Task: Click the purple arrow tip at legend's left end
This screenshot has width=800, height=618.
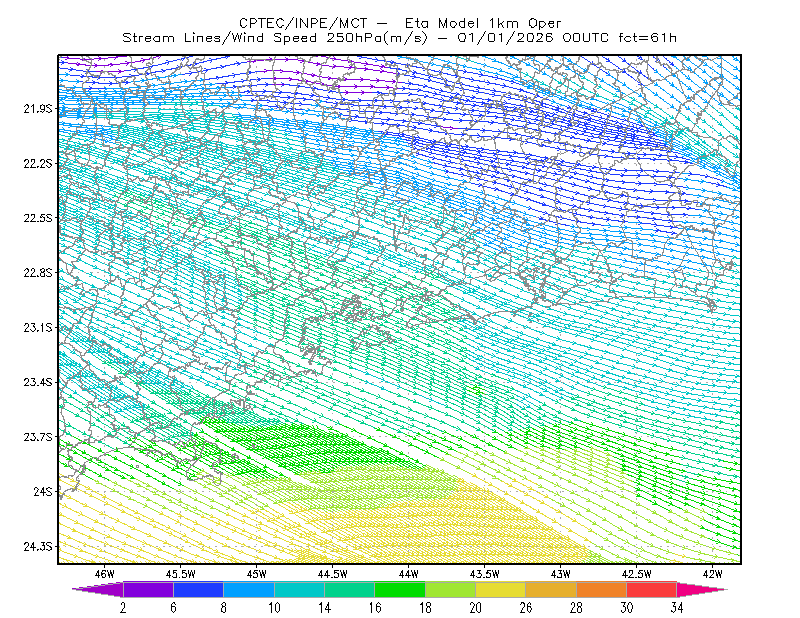Action: tap(98, 589)
